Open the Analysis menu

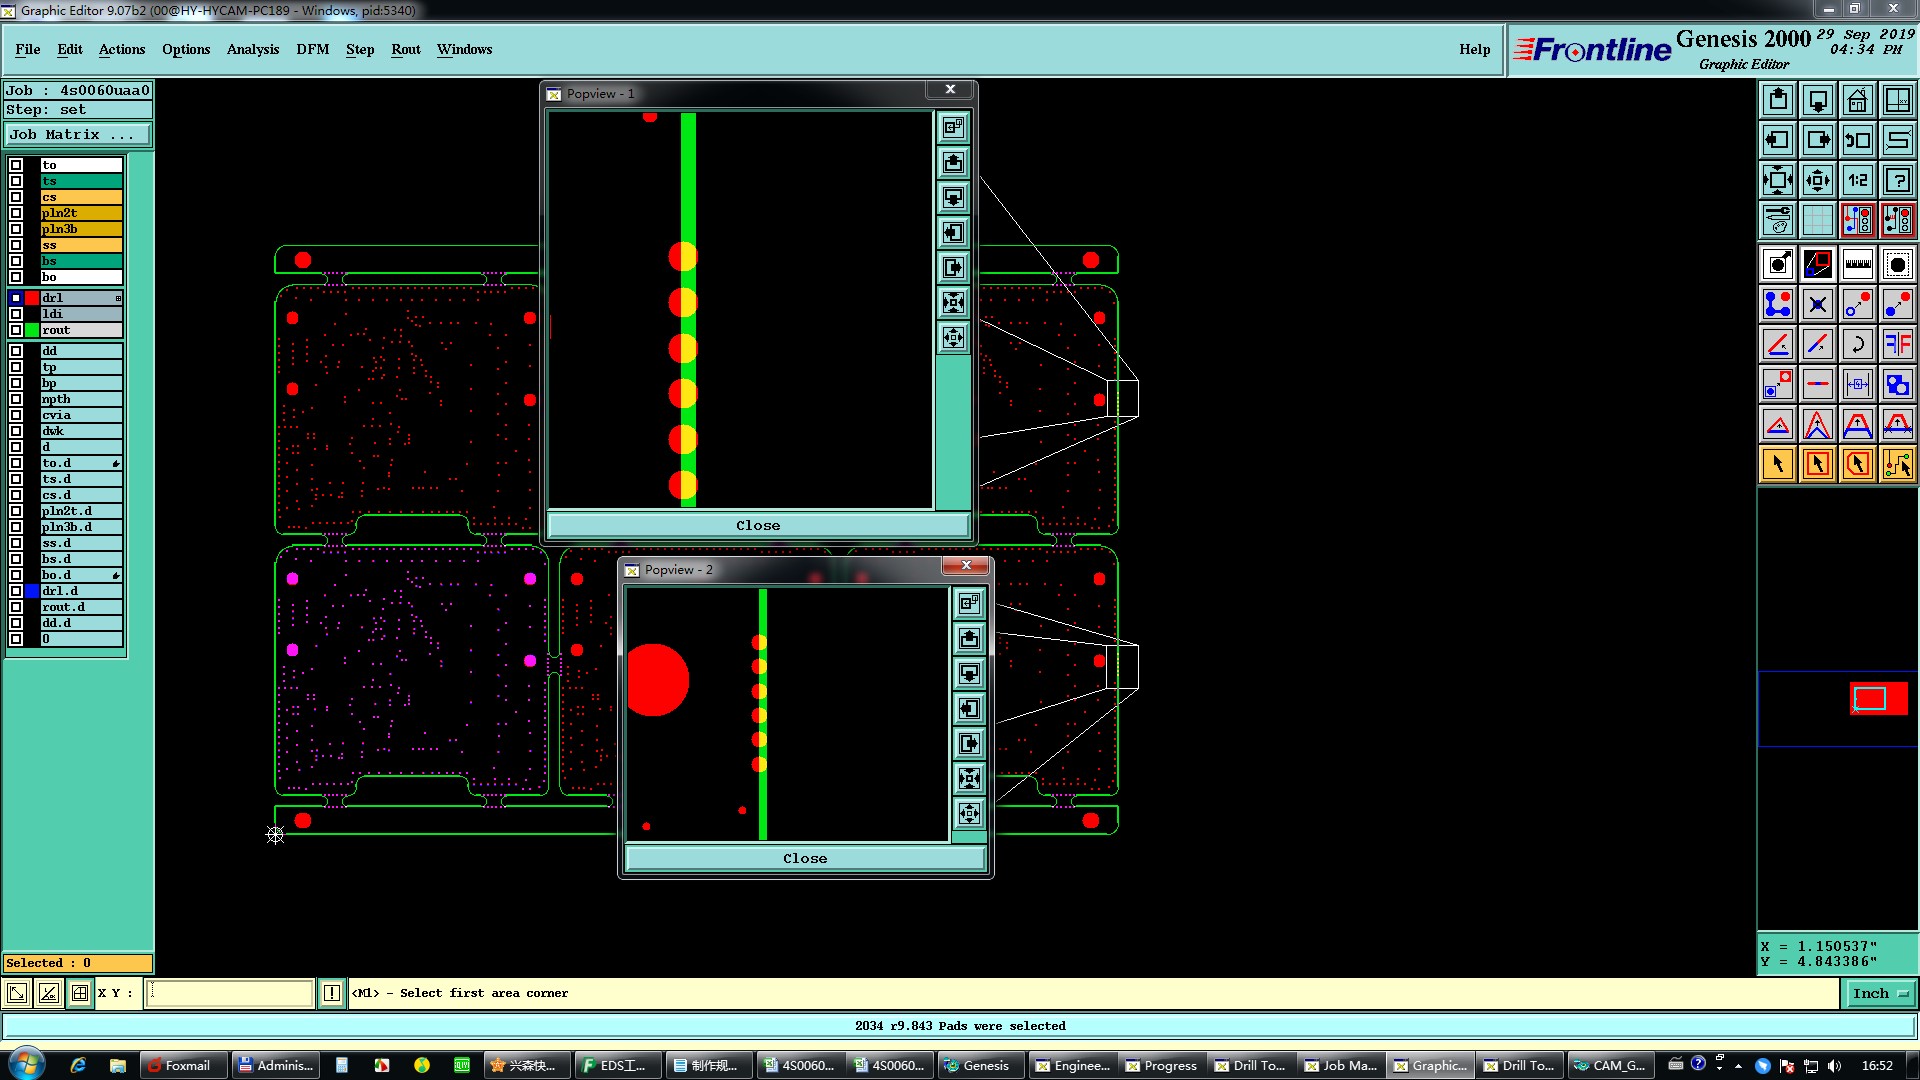pos(253,49)
